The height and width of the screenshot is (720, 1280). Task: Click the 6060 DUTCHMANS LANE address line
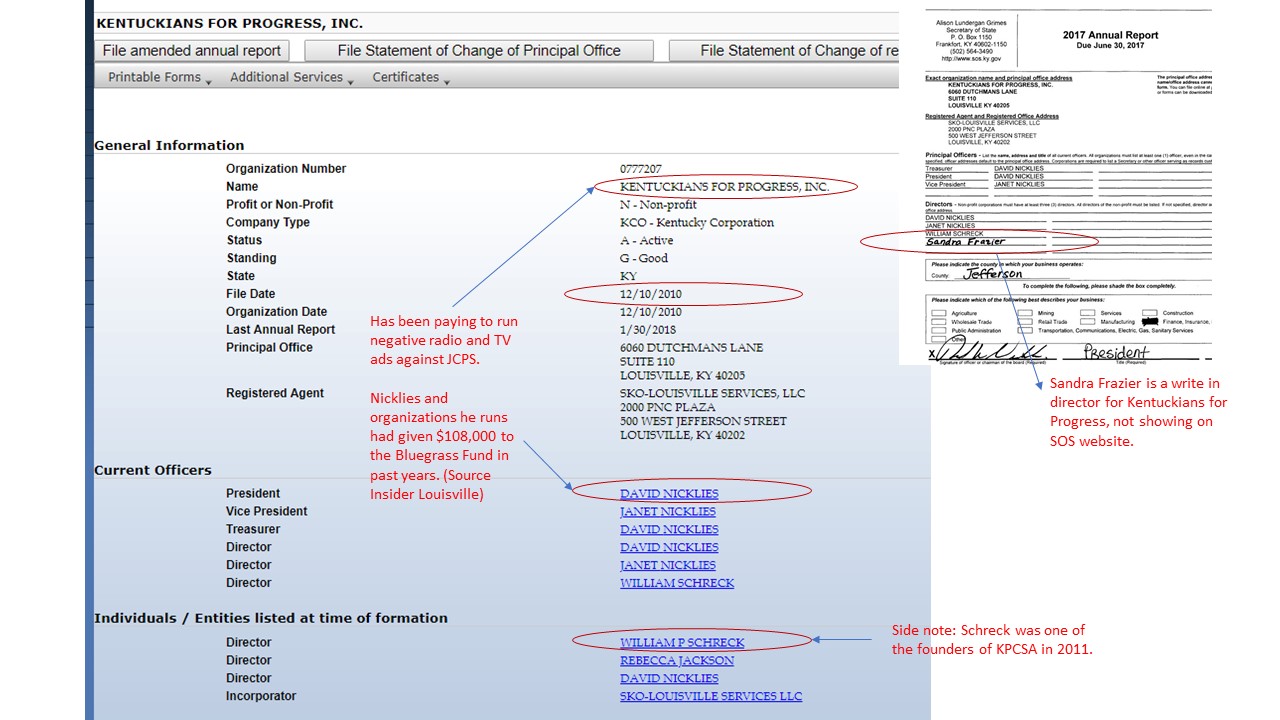[692, 348]
